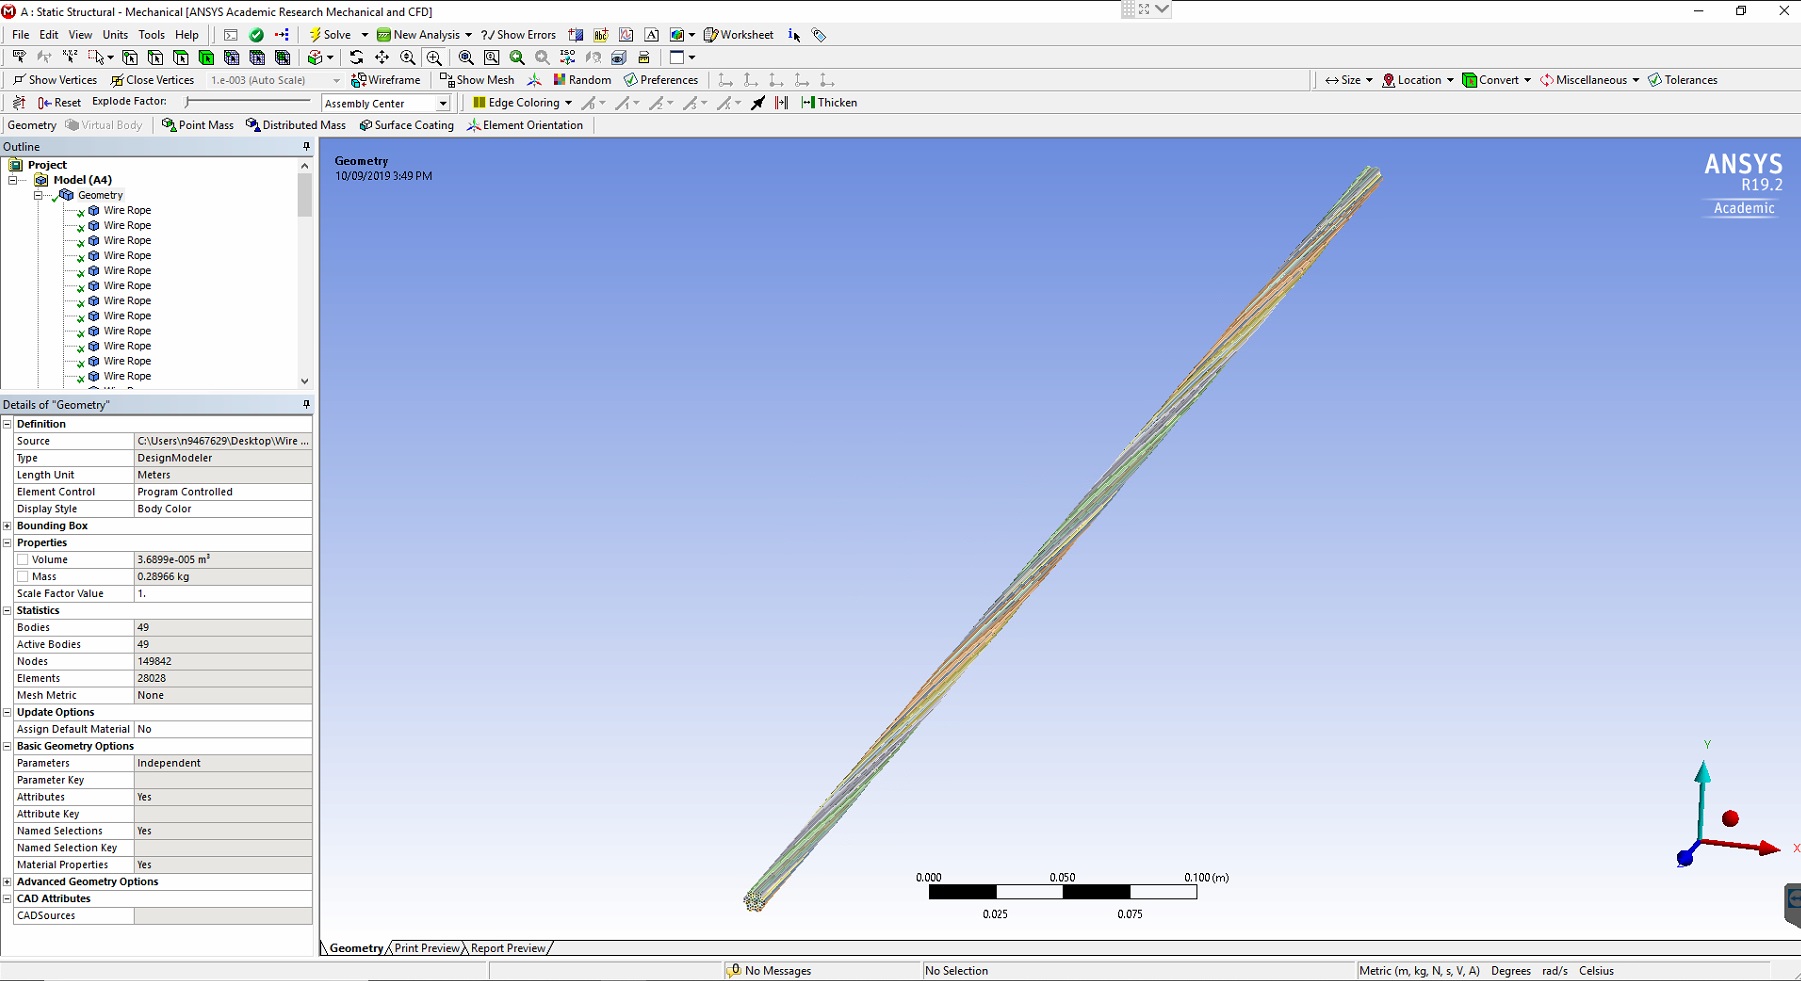Select the Wireframe display icon

(x=385, y=80)
